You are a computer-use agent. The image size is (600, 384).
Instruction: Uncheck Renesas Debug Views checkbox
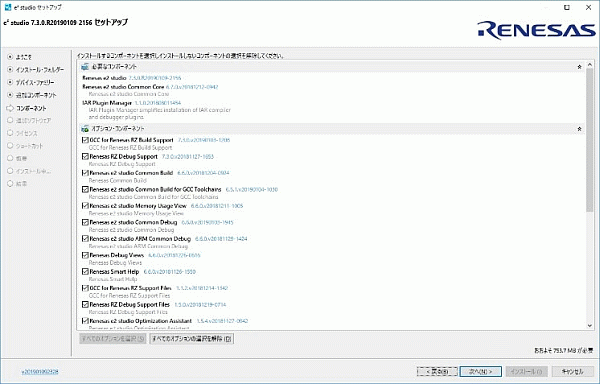(x=85, y=255)
